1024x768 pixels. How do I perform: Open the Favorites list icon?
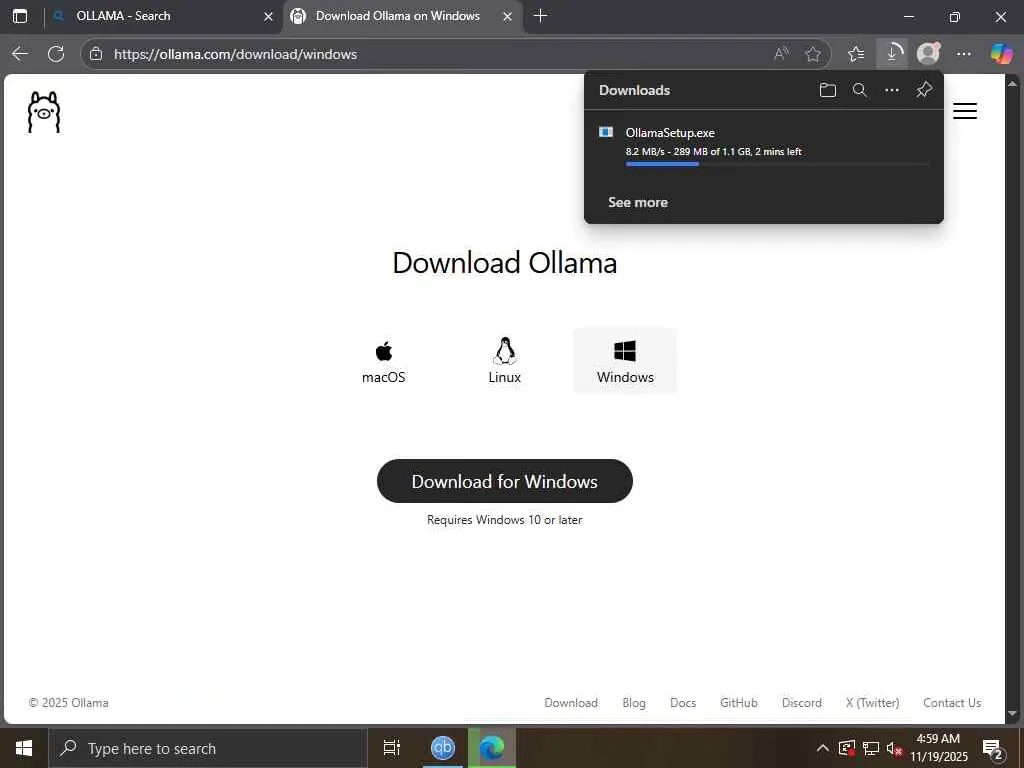click(x=856, y=54)
